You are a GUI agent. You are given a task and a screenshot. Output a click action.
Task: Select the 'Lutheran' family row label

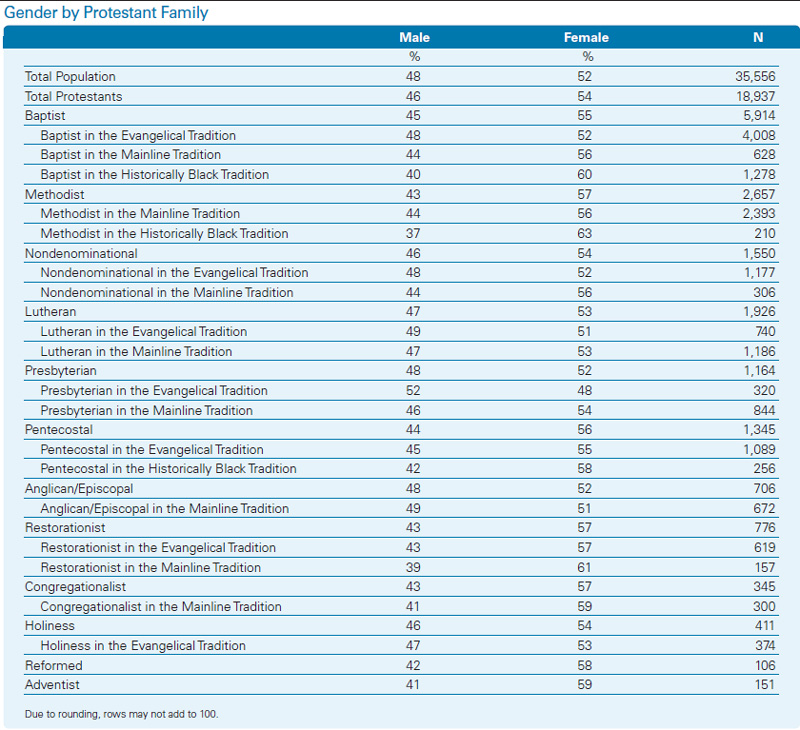(x=51, y=312)
